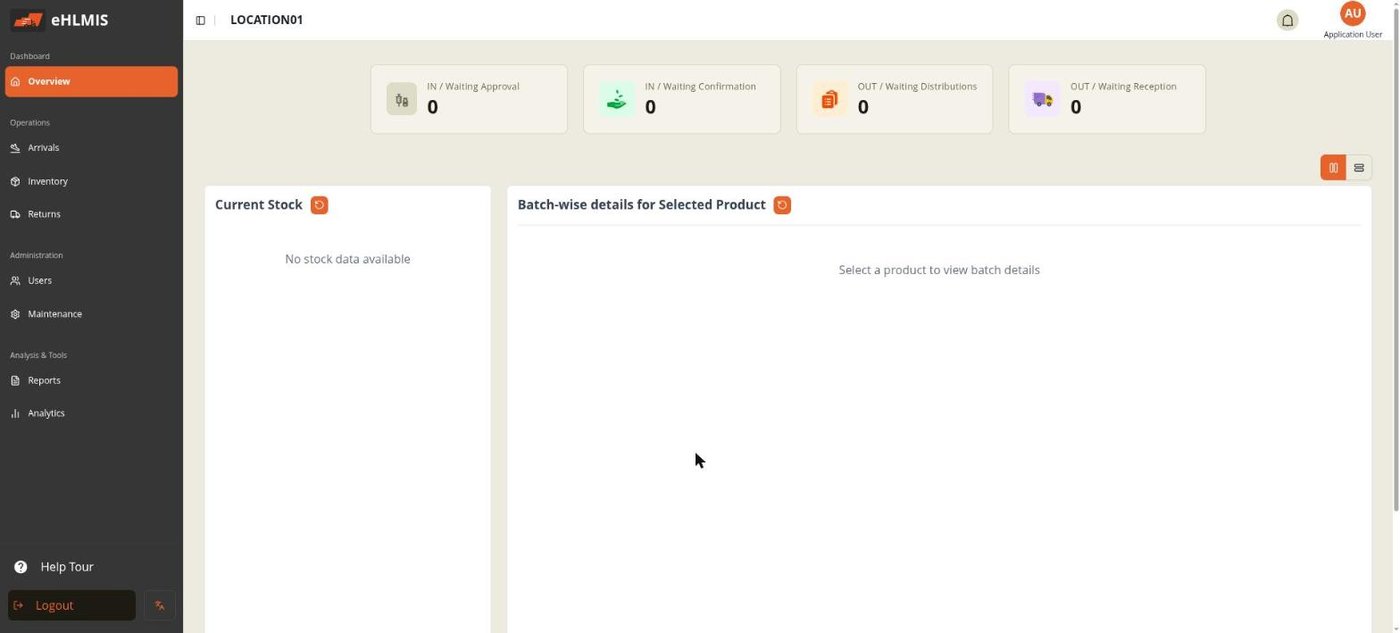Open the Inventory menu item

coord(91,181)
